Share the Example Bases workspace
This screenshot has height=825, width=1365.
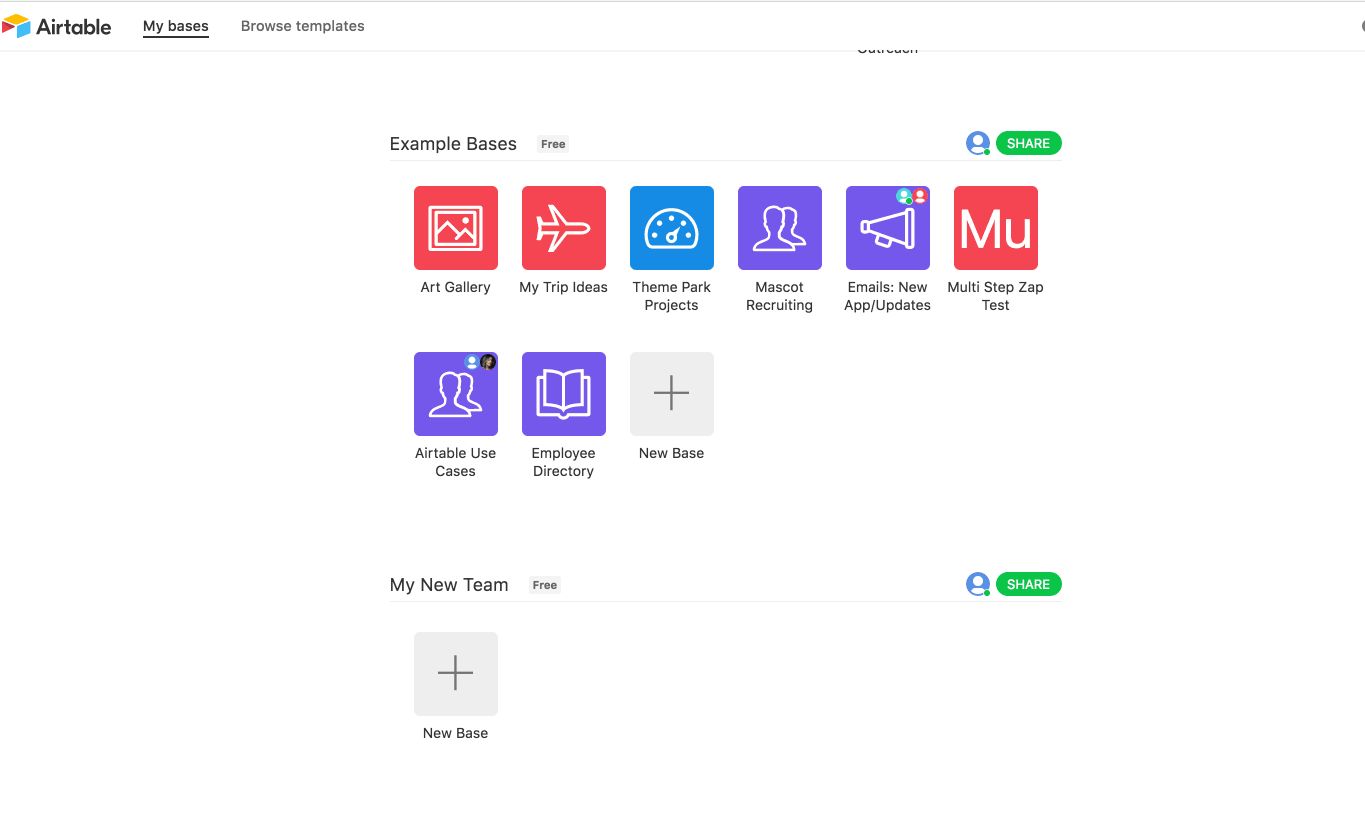[x=1028, y=143]
